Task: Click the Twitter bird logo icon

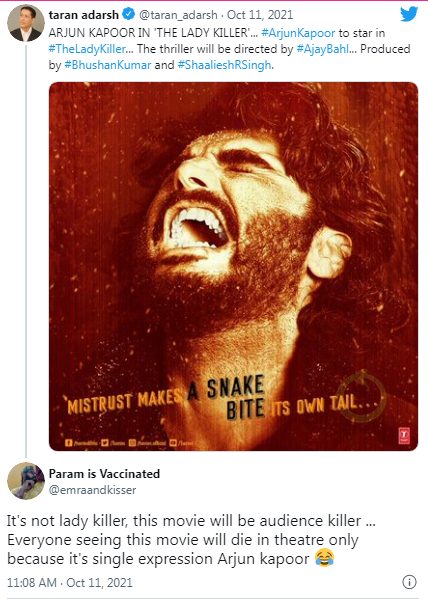Action: point(409,14)
